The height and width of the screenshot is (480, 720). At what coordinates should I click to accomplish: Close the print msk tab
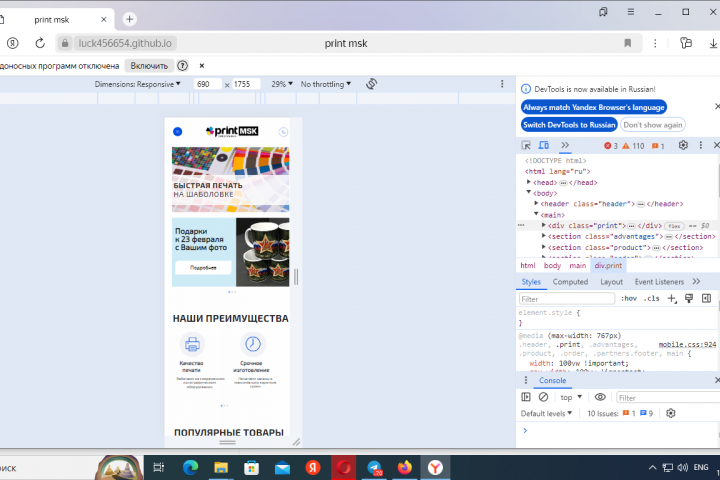point(104,19)
